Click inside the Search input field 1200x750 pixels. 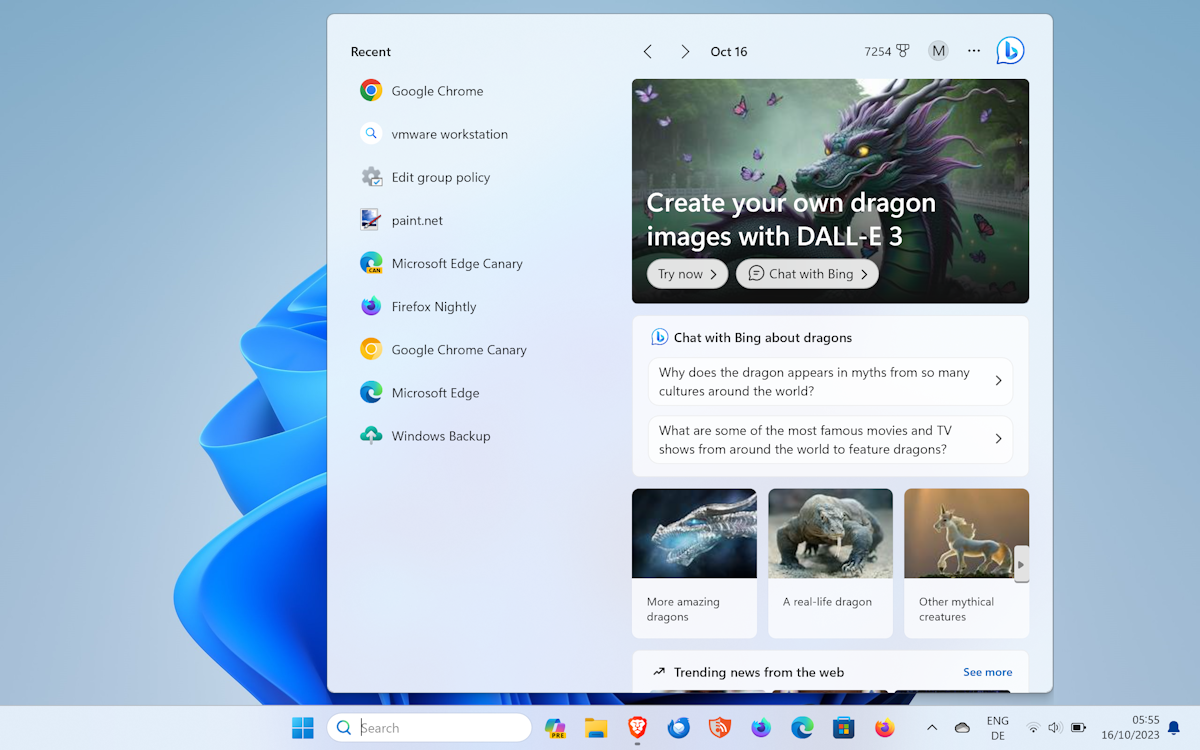430,727
